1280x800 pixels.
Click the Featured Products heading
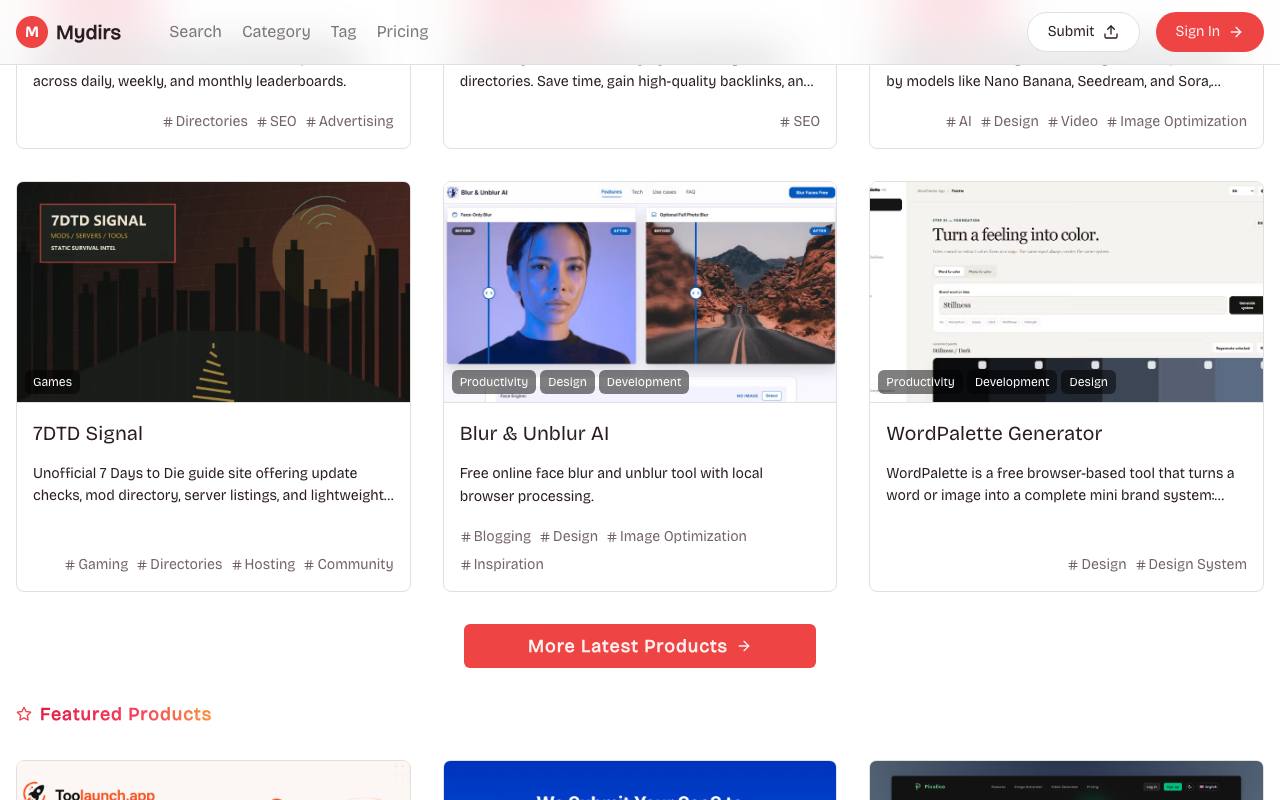(x=125, y=714)
